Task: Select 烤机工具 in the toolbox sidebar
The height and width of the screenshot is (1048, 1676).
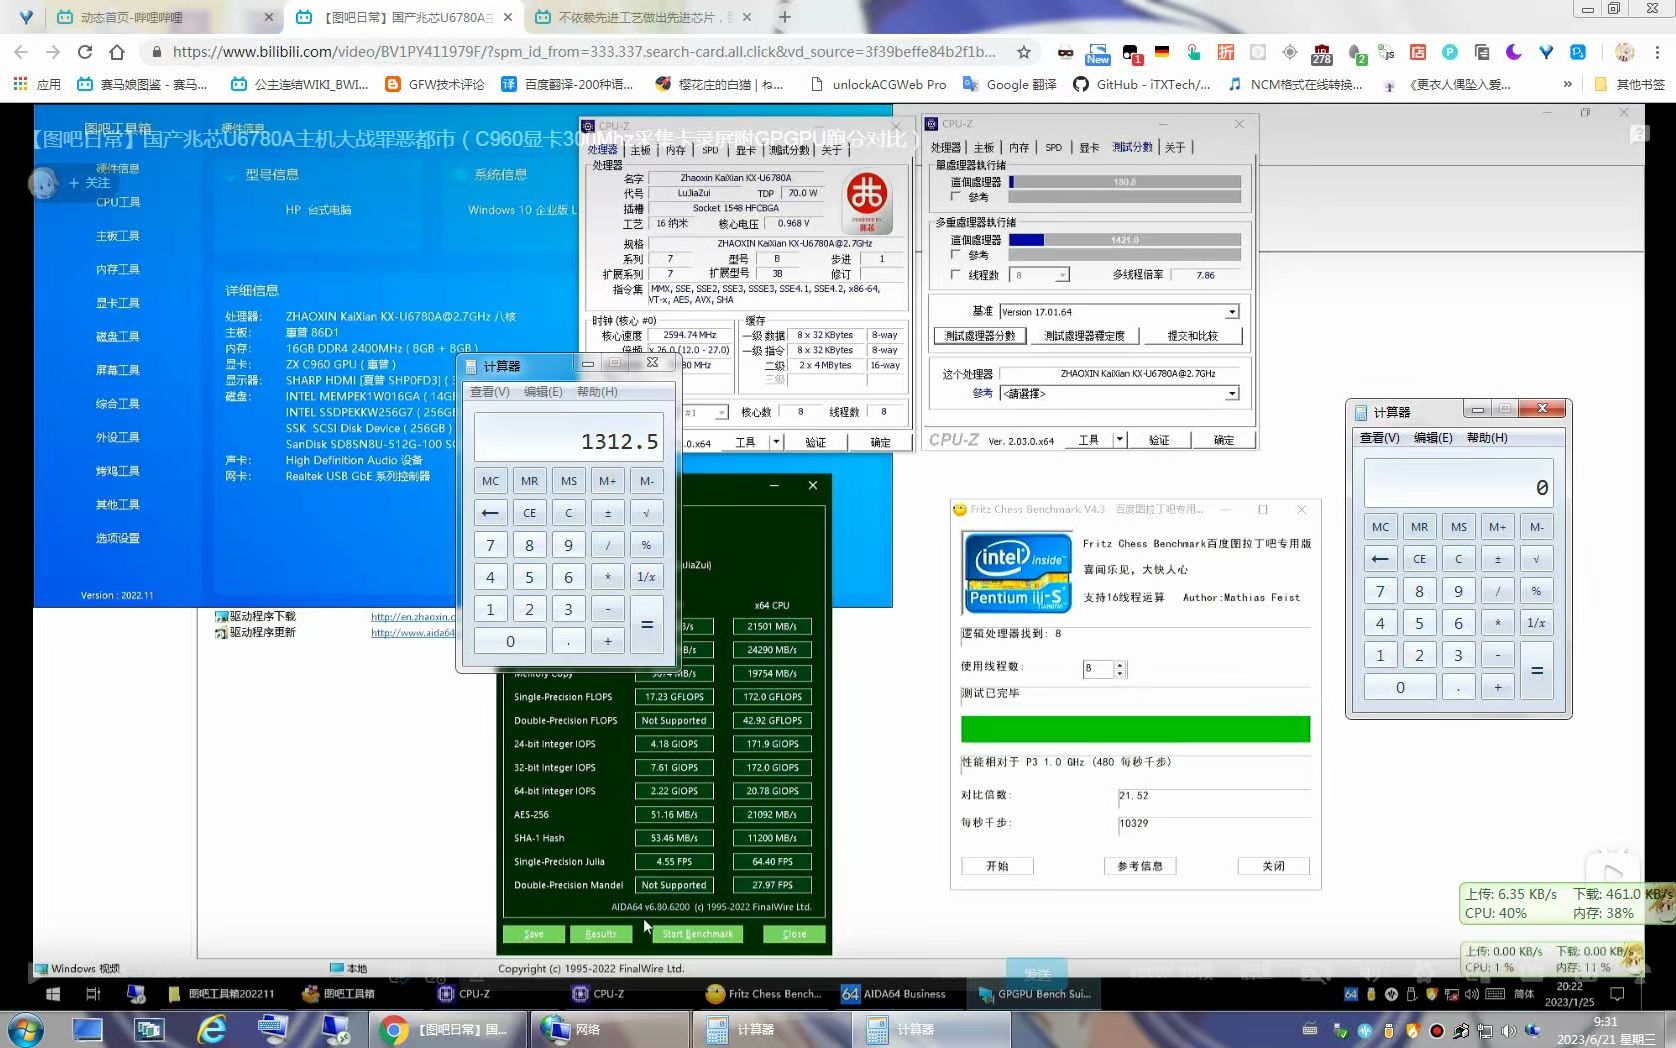Action: pyautogui.click(x=118, y=471)
